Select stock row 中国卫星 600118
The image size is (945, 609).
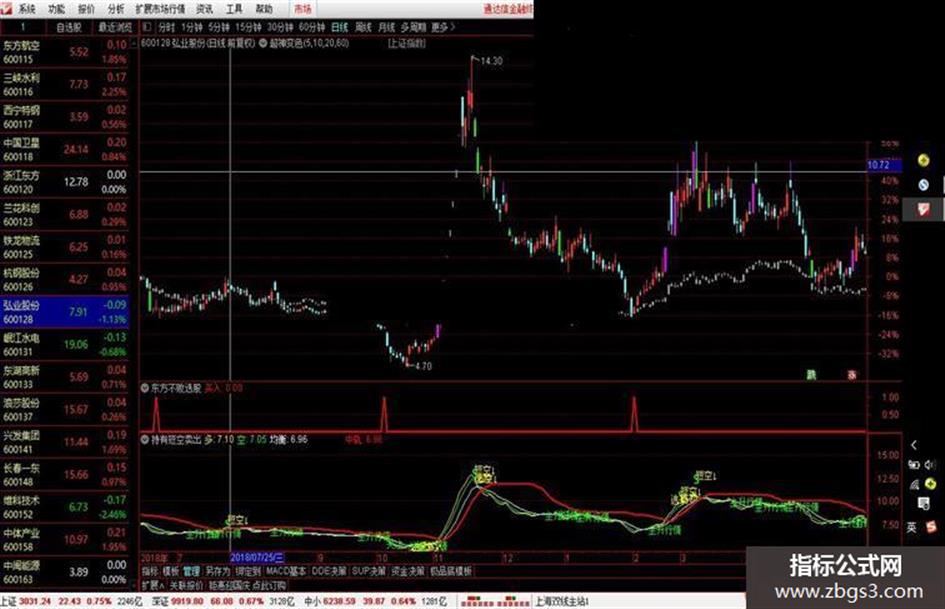64,150
